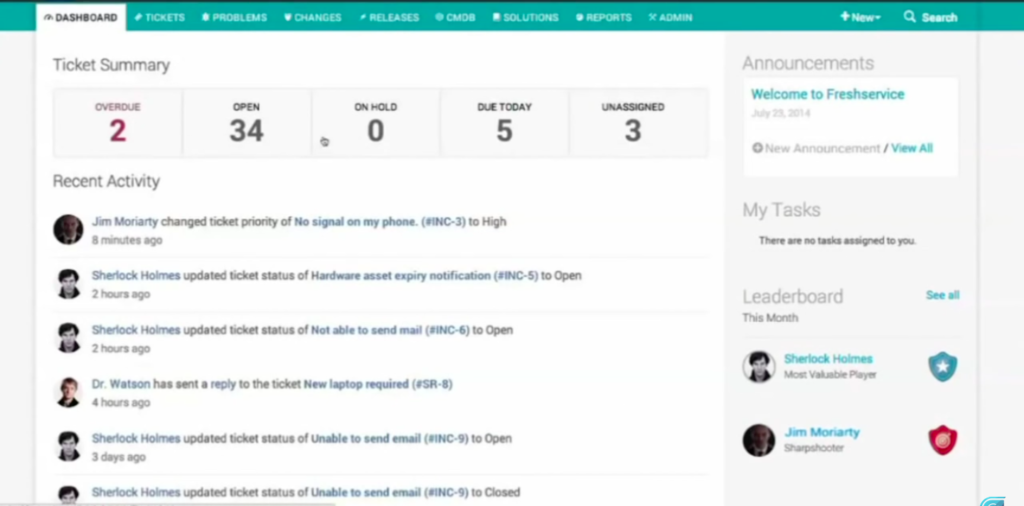Click the '8 minutes ago' timestamp

127,240
